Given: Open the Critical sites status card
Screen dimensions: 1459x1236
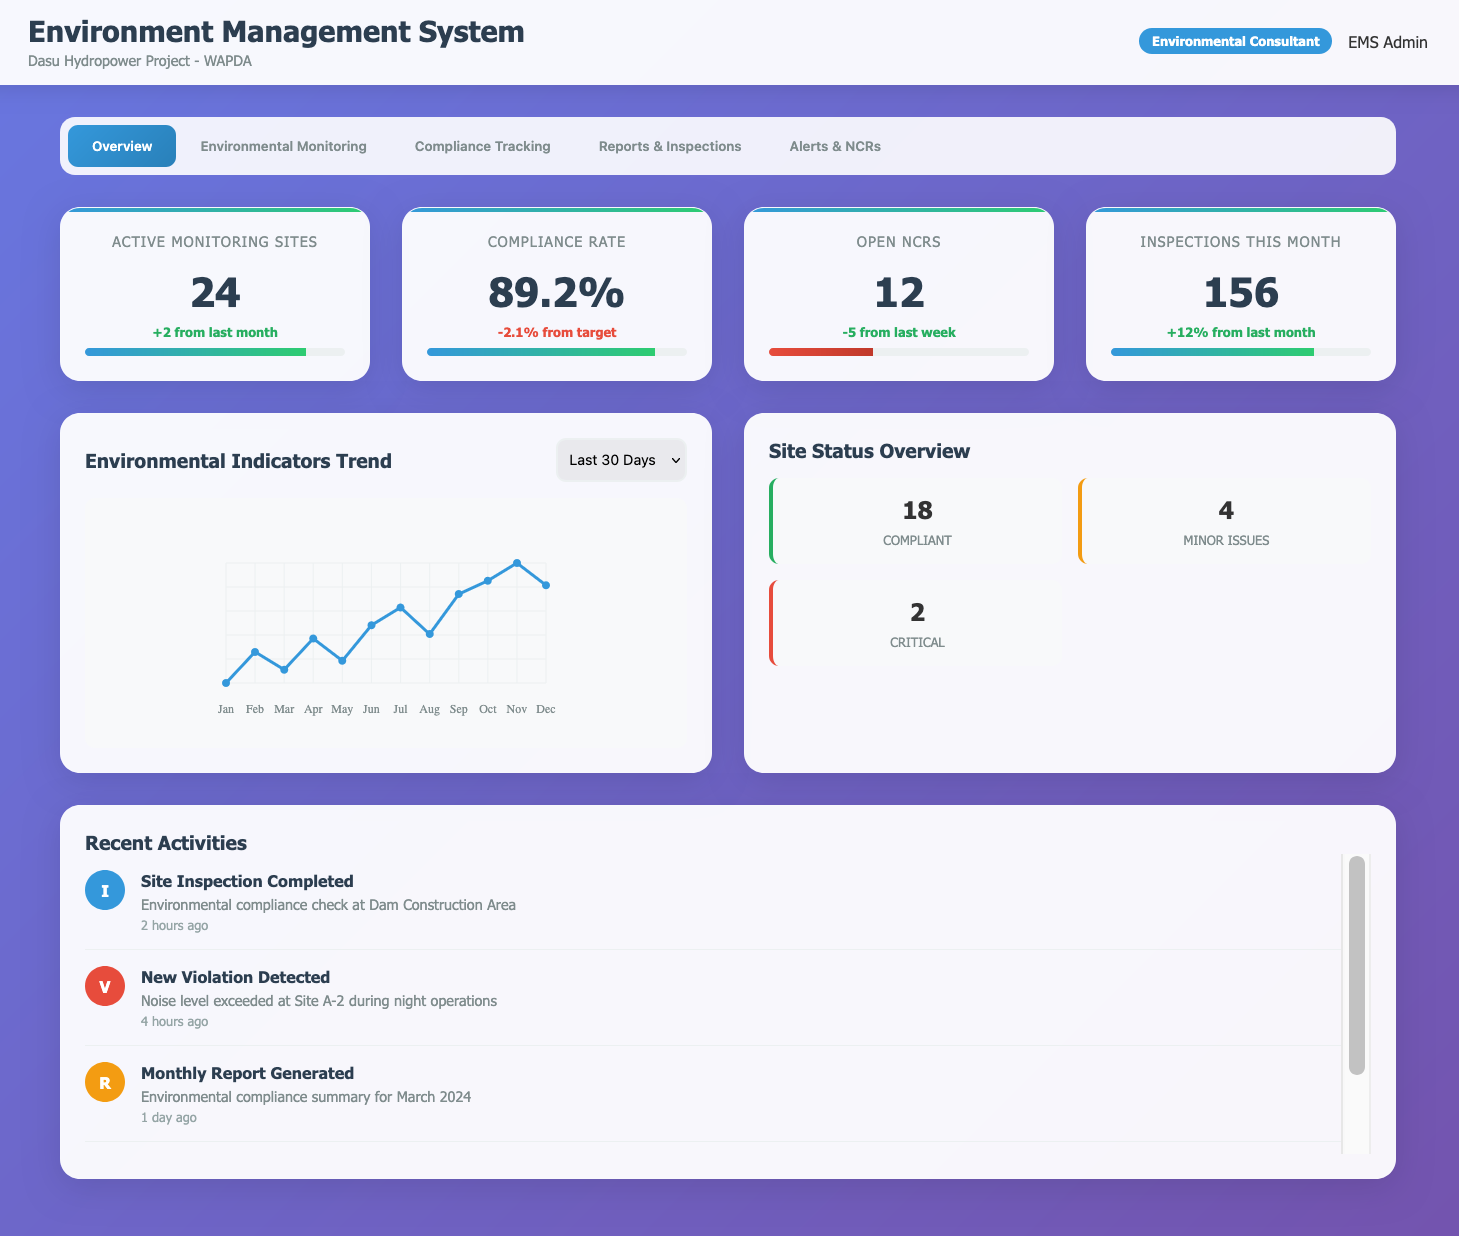Looking at the screenshot, I should click(x=916, y=624).
